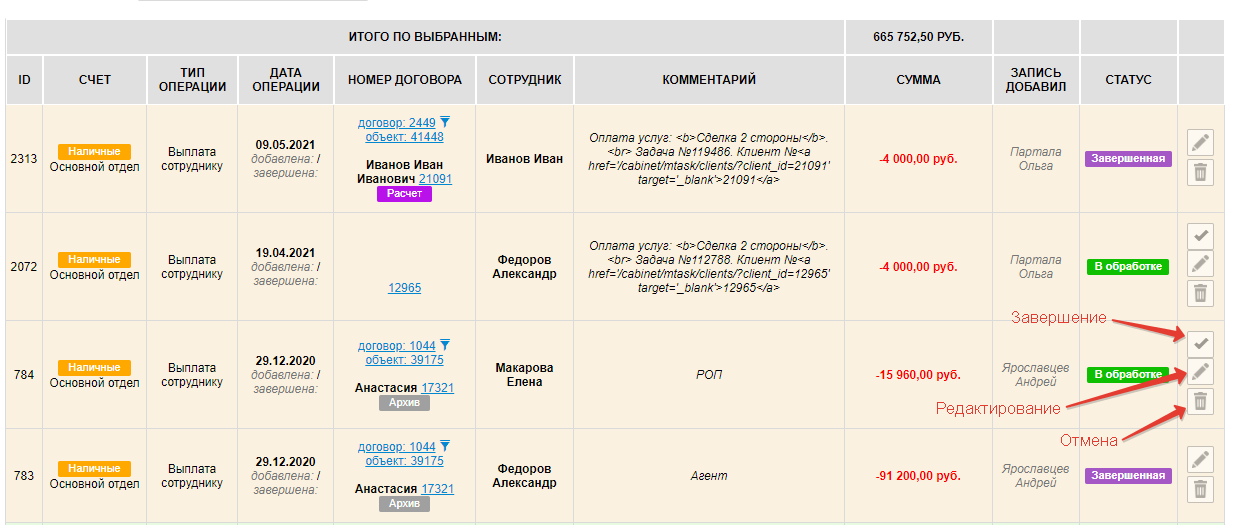Edit record 2072 with the pencil icon

pos(1200,265)
